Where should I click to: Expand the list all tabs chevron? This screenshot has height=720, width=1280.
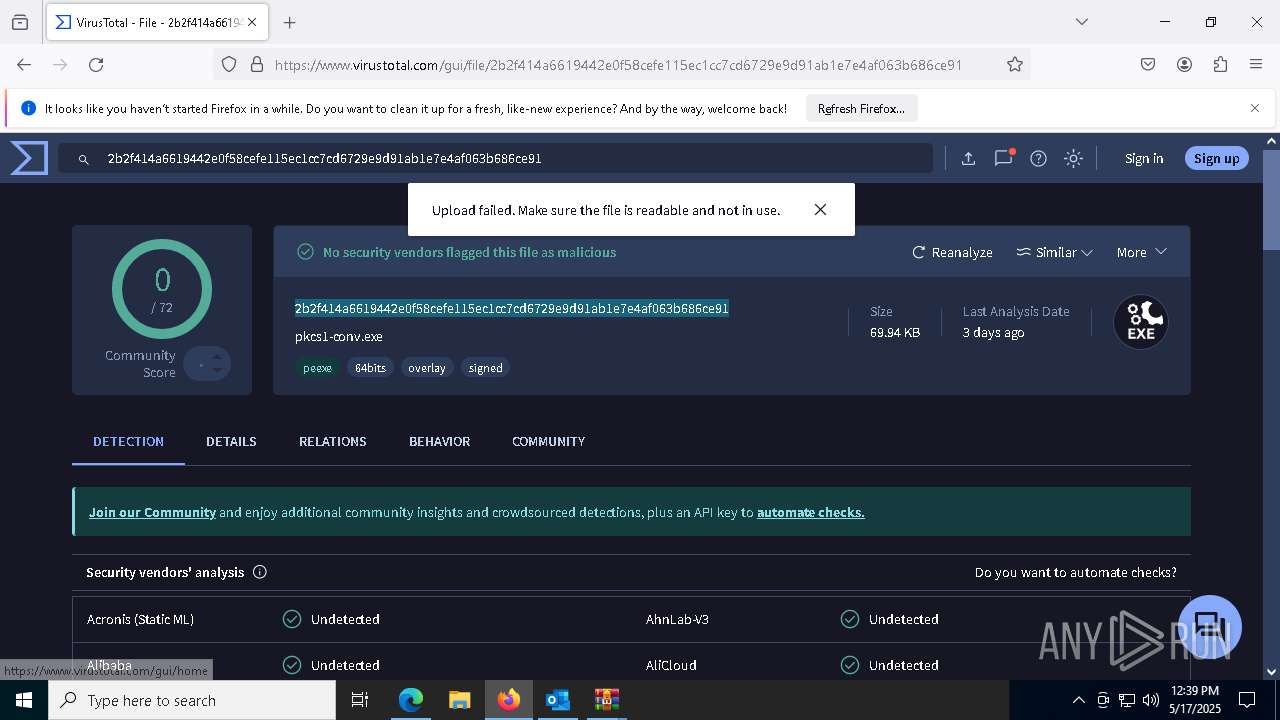pyautogui.click(x=1081, y=22)
